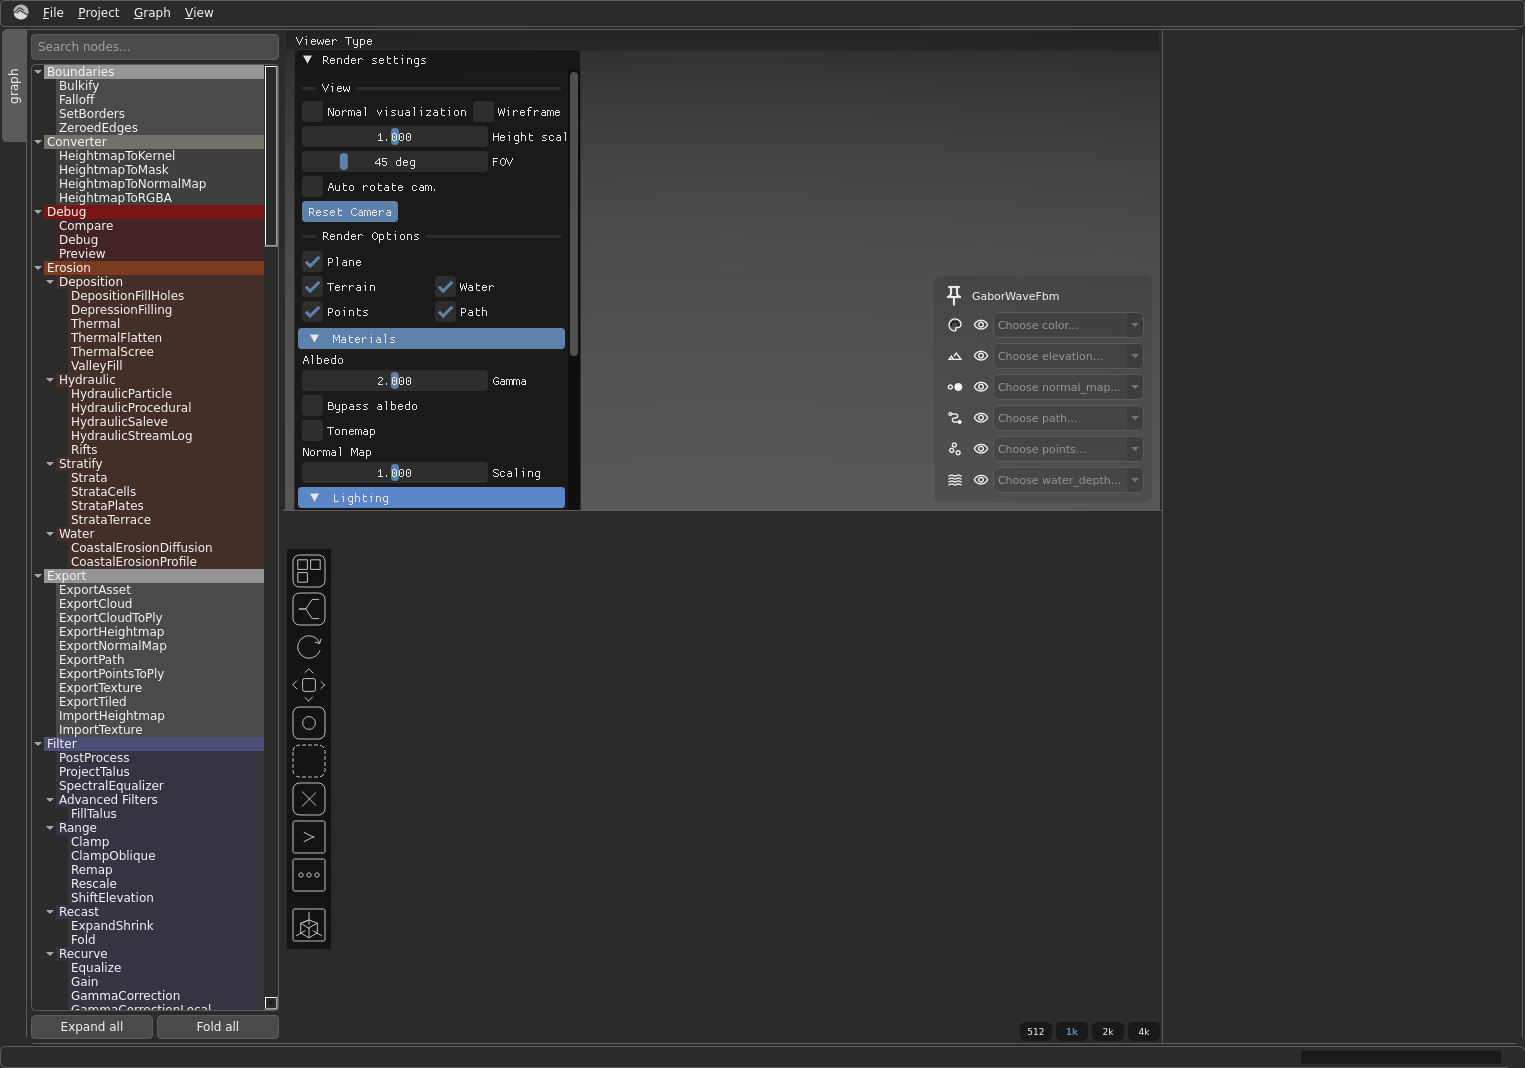
Task: Enable the Tonemap checkbox
Action: coord(313,431)
